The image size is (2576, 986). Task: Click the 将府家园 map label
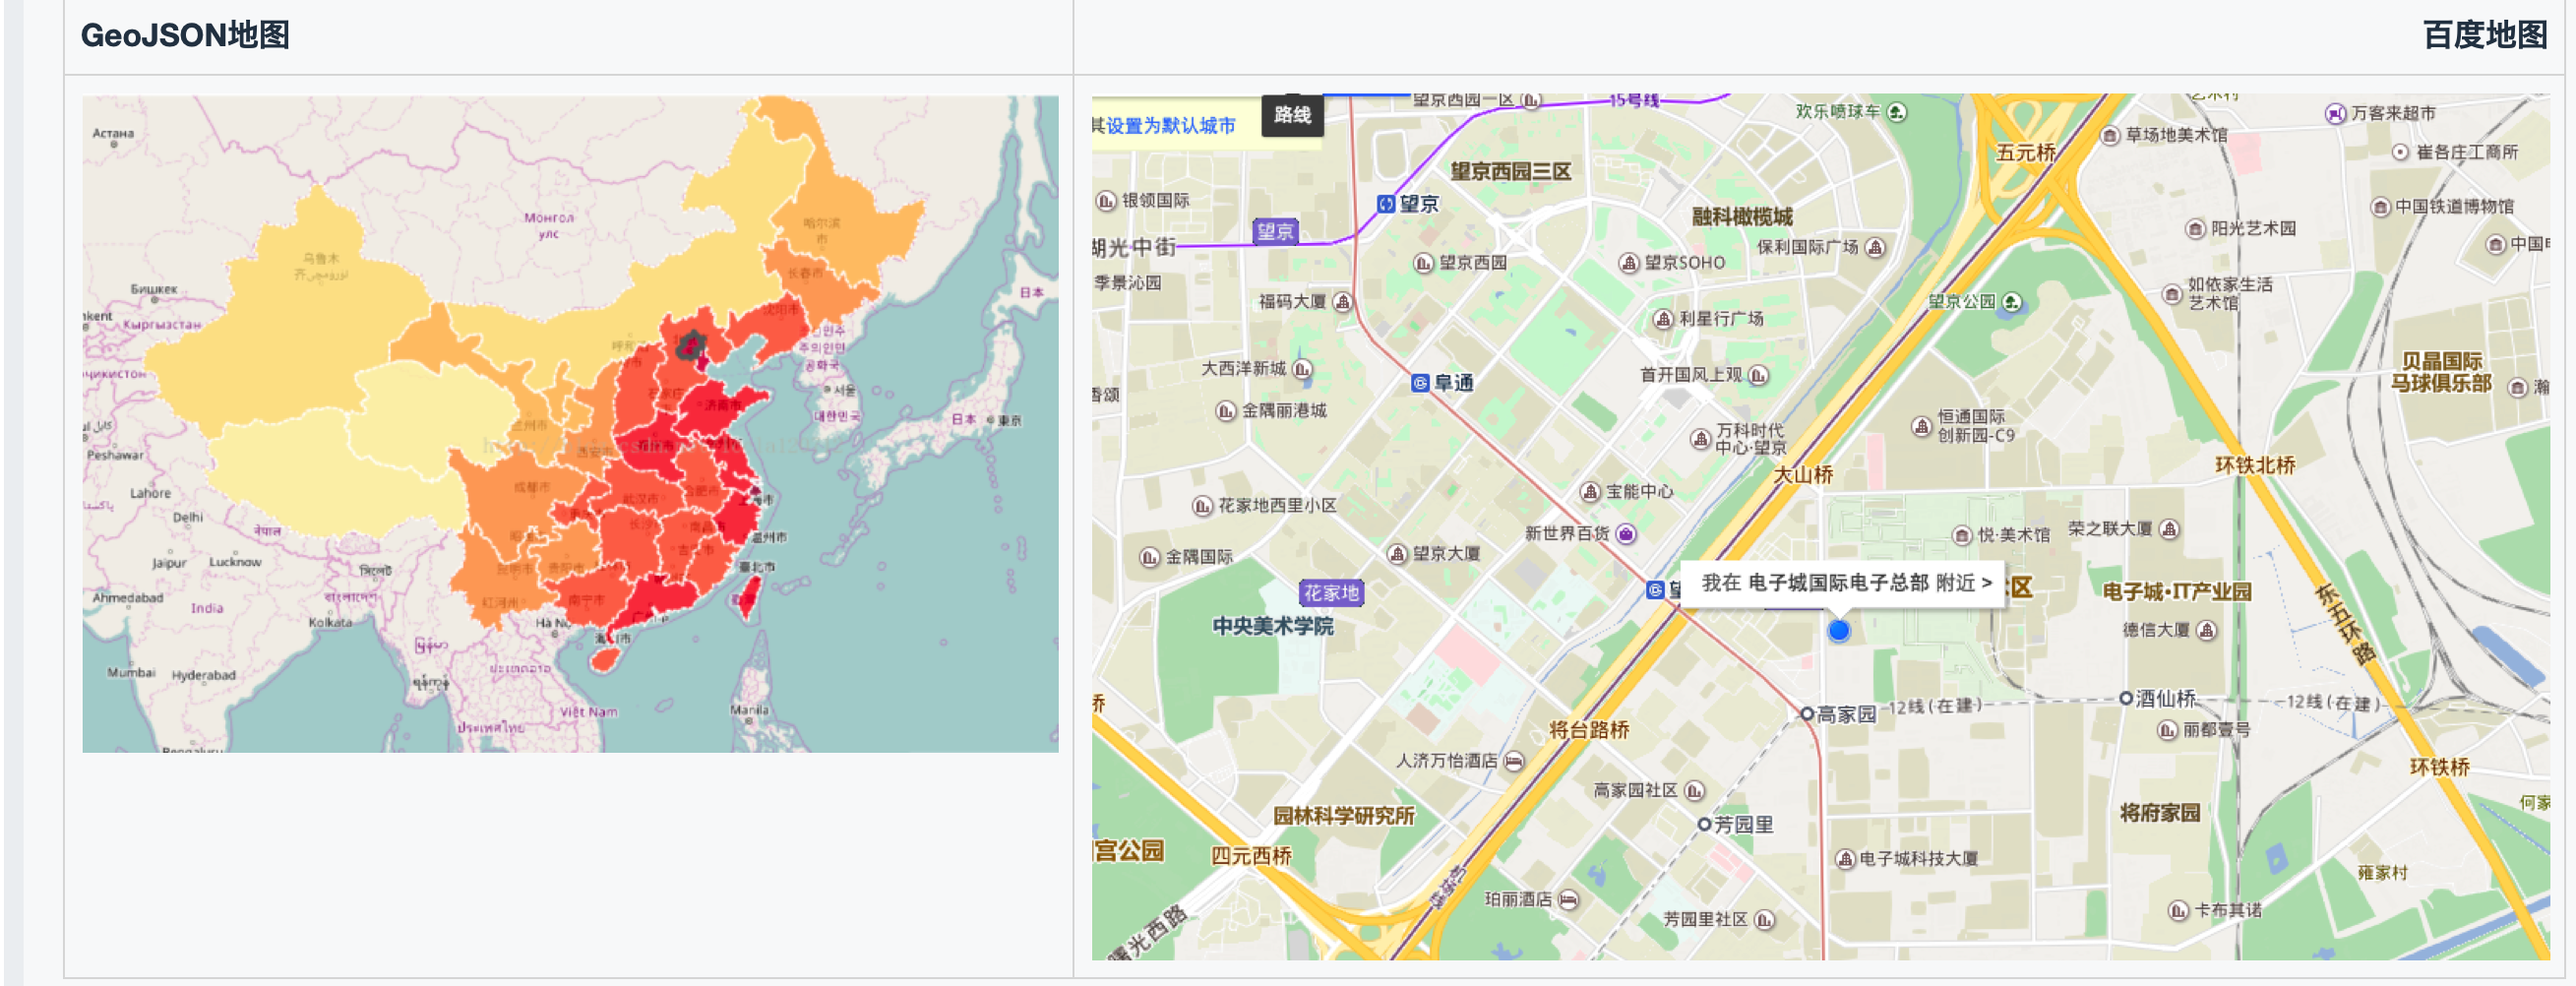point(2159,813)
